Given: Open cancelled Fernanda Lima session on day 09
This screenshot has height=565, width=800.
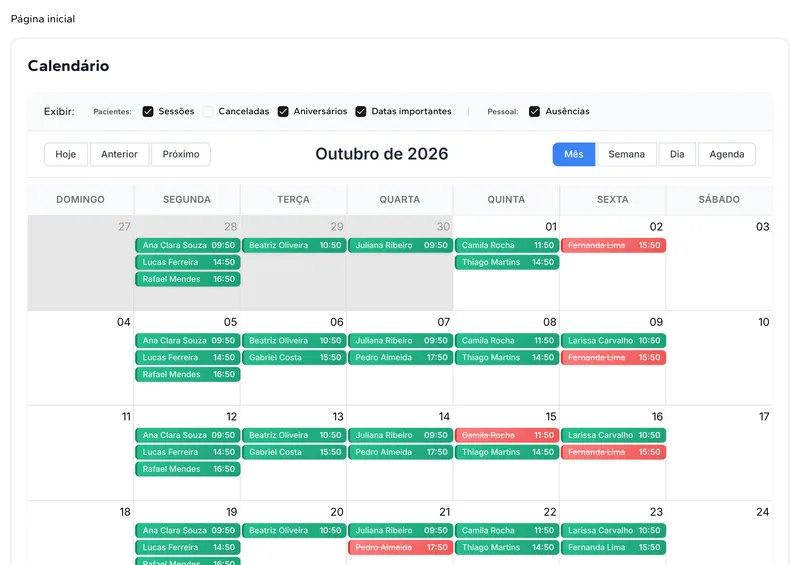Looking at the screenshot, I should point(613,357).
